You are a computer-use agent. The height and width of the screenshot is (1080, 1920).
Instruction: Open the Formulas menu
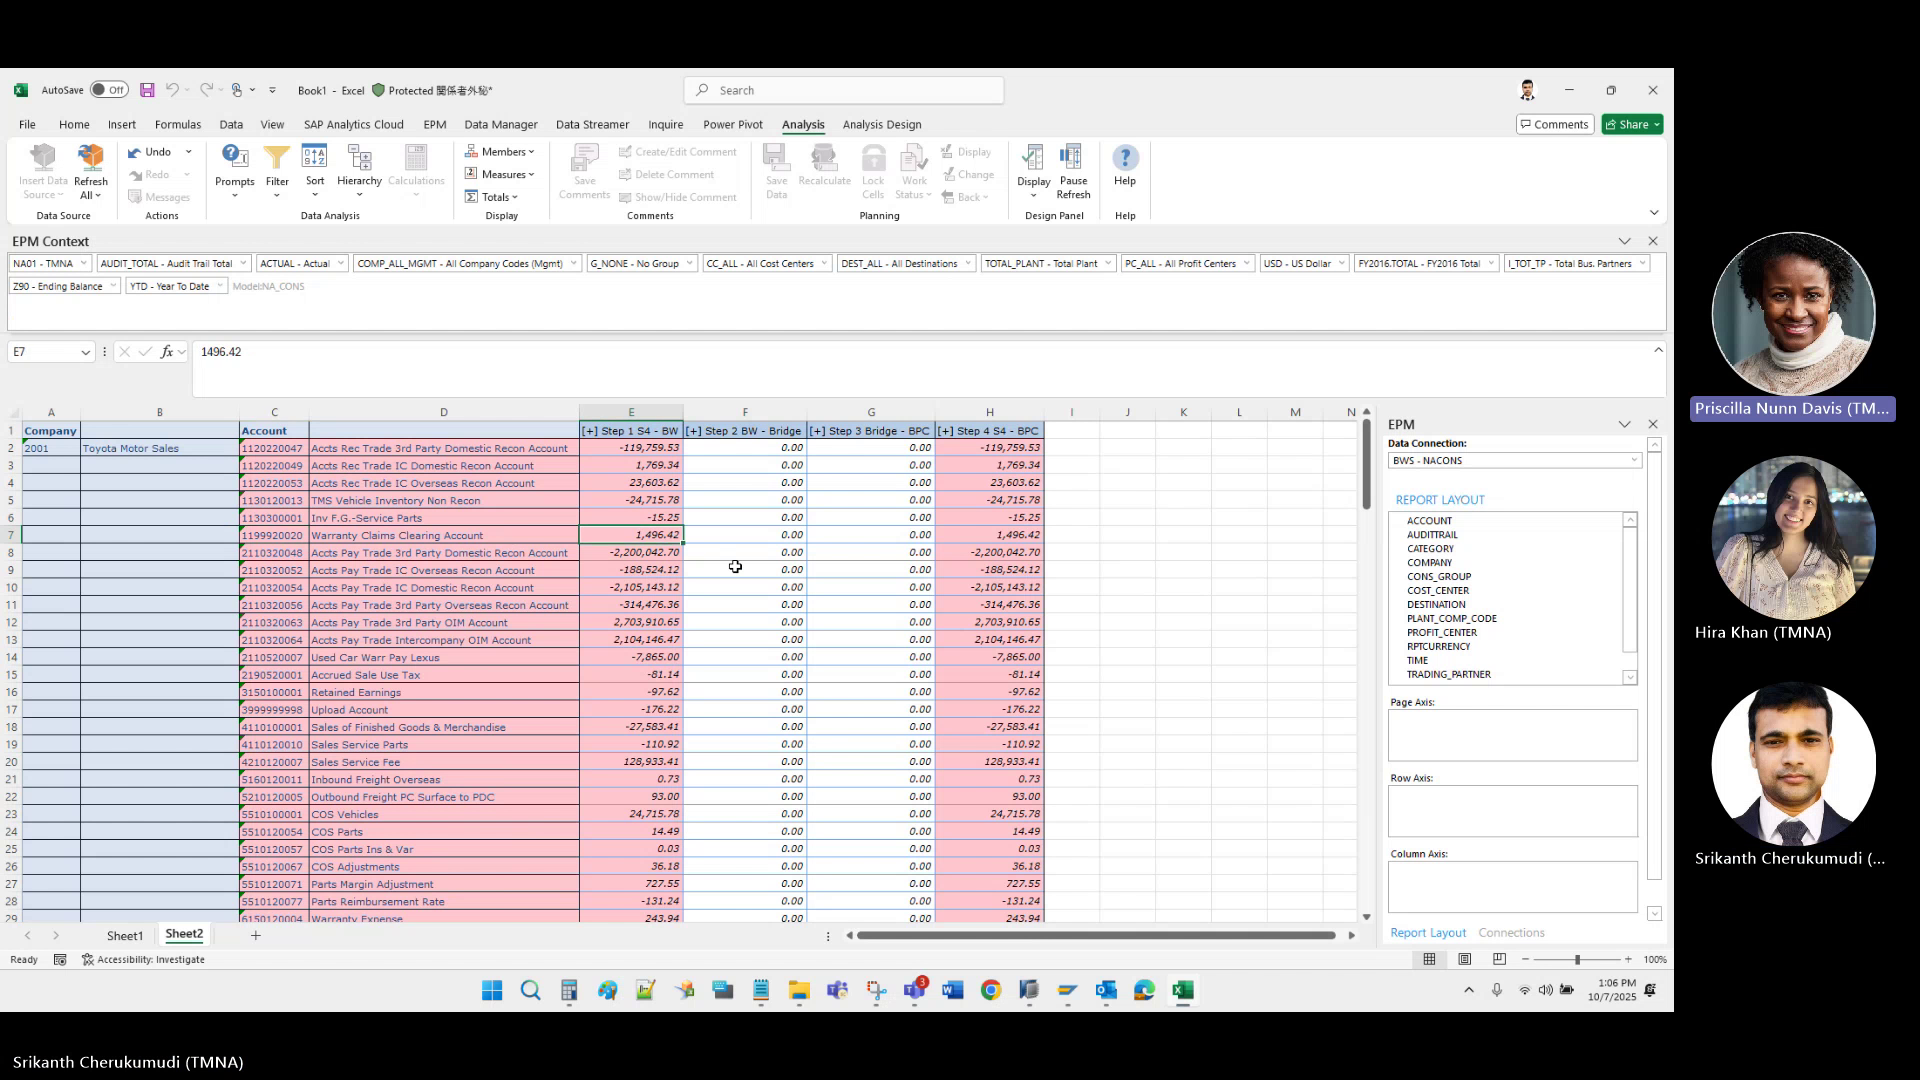point(178,124)
